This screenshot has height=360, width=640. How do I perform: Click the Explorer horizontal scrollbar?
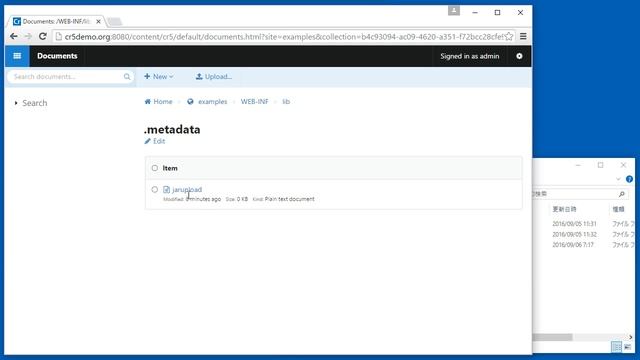tap(552, 337)
